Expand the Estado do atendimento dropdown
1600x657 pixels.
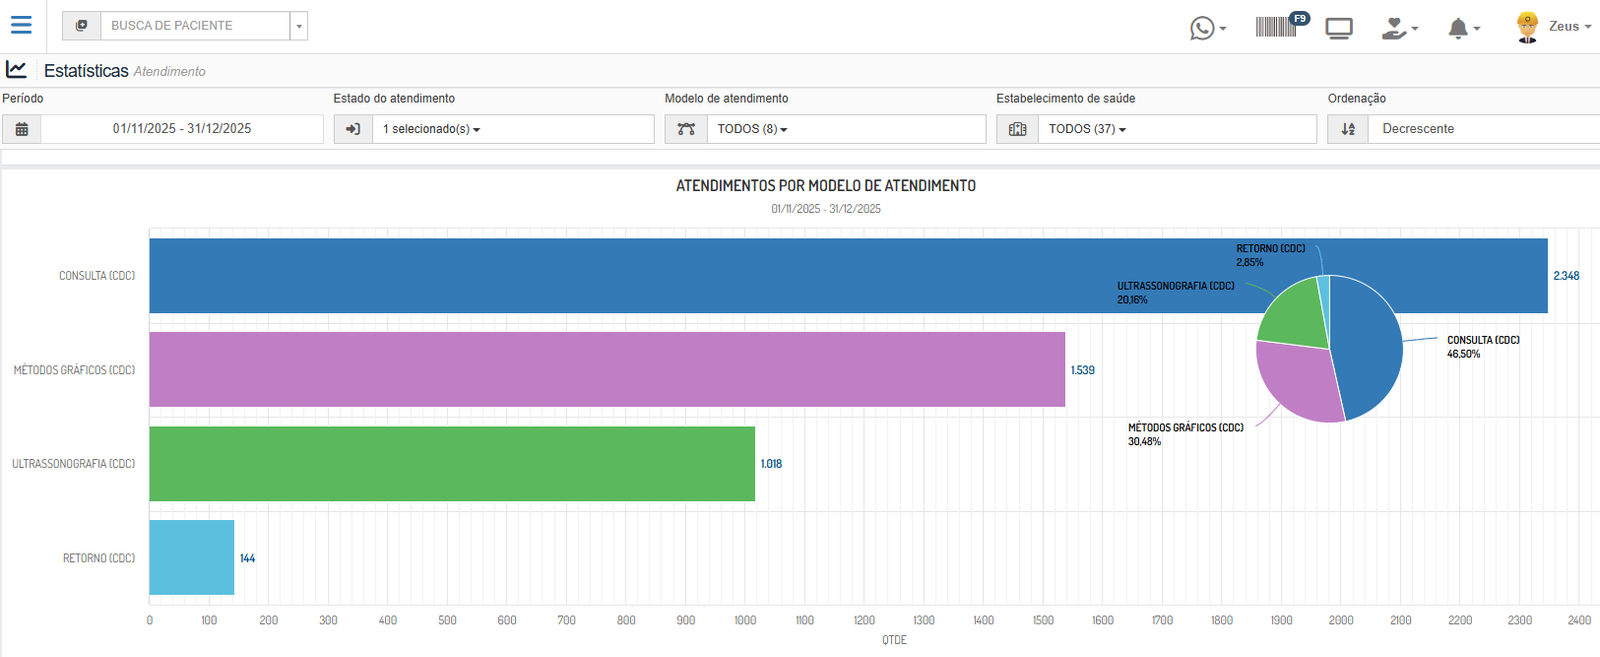pos(432,129)
